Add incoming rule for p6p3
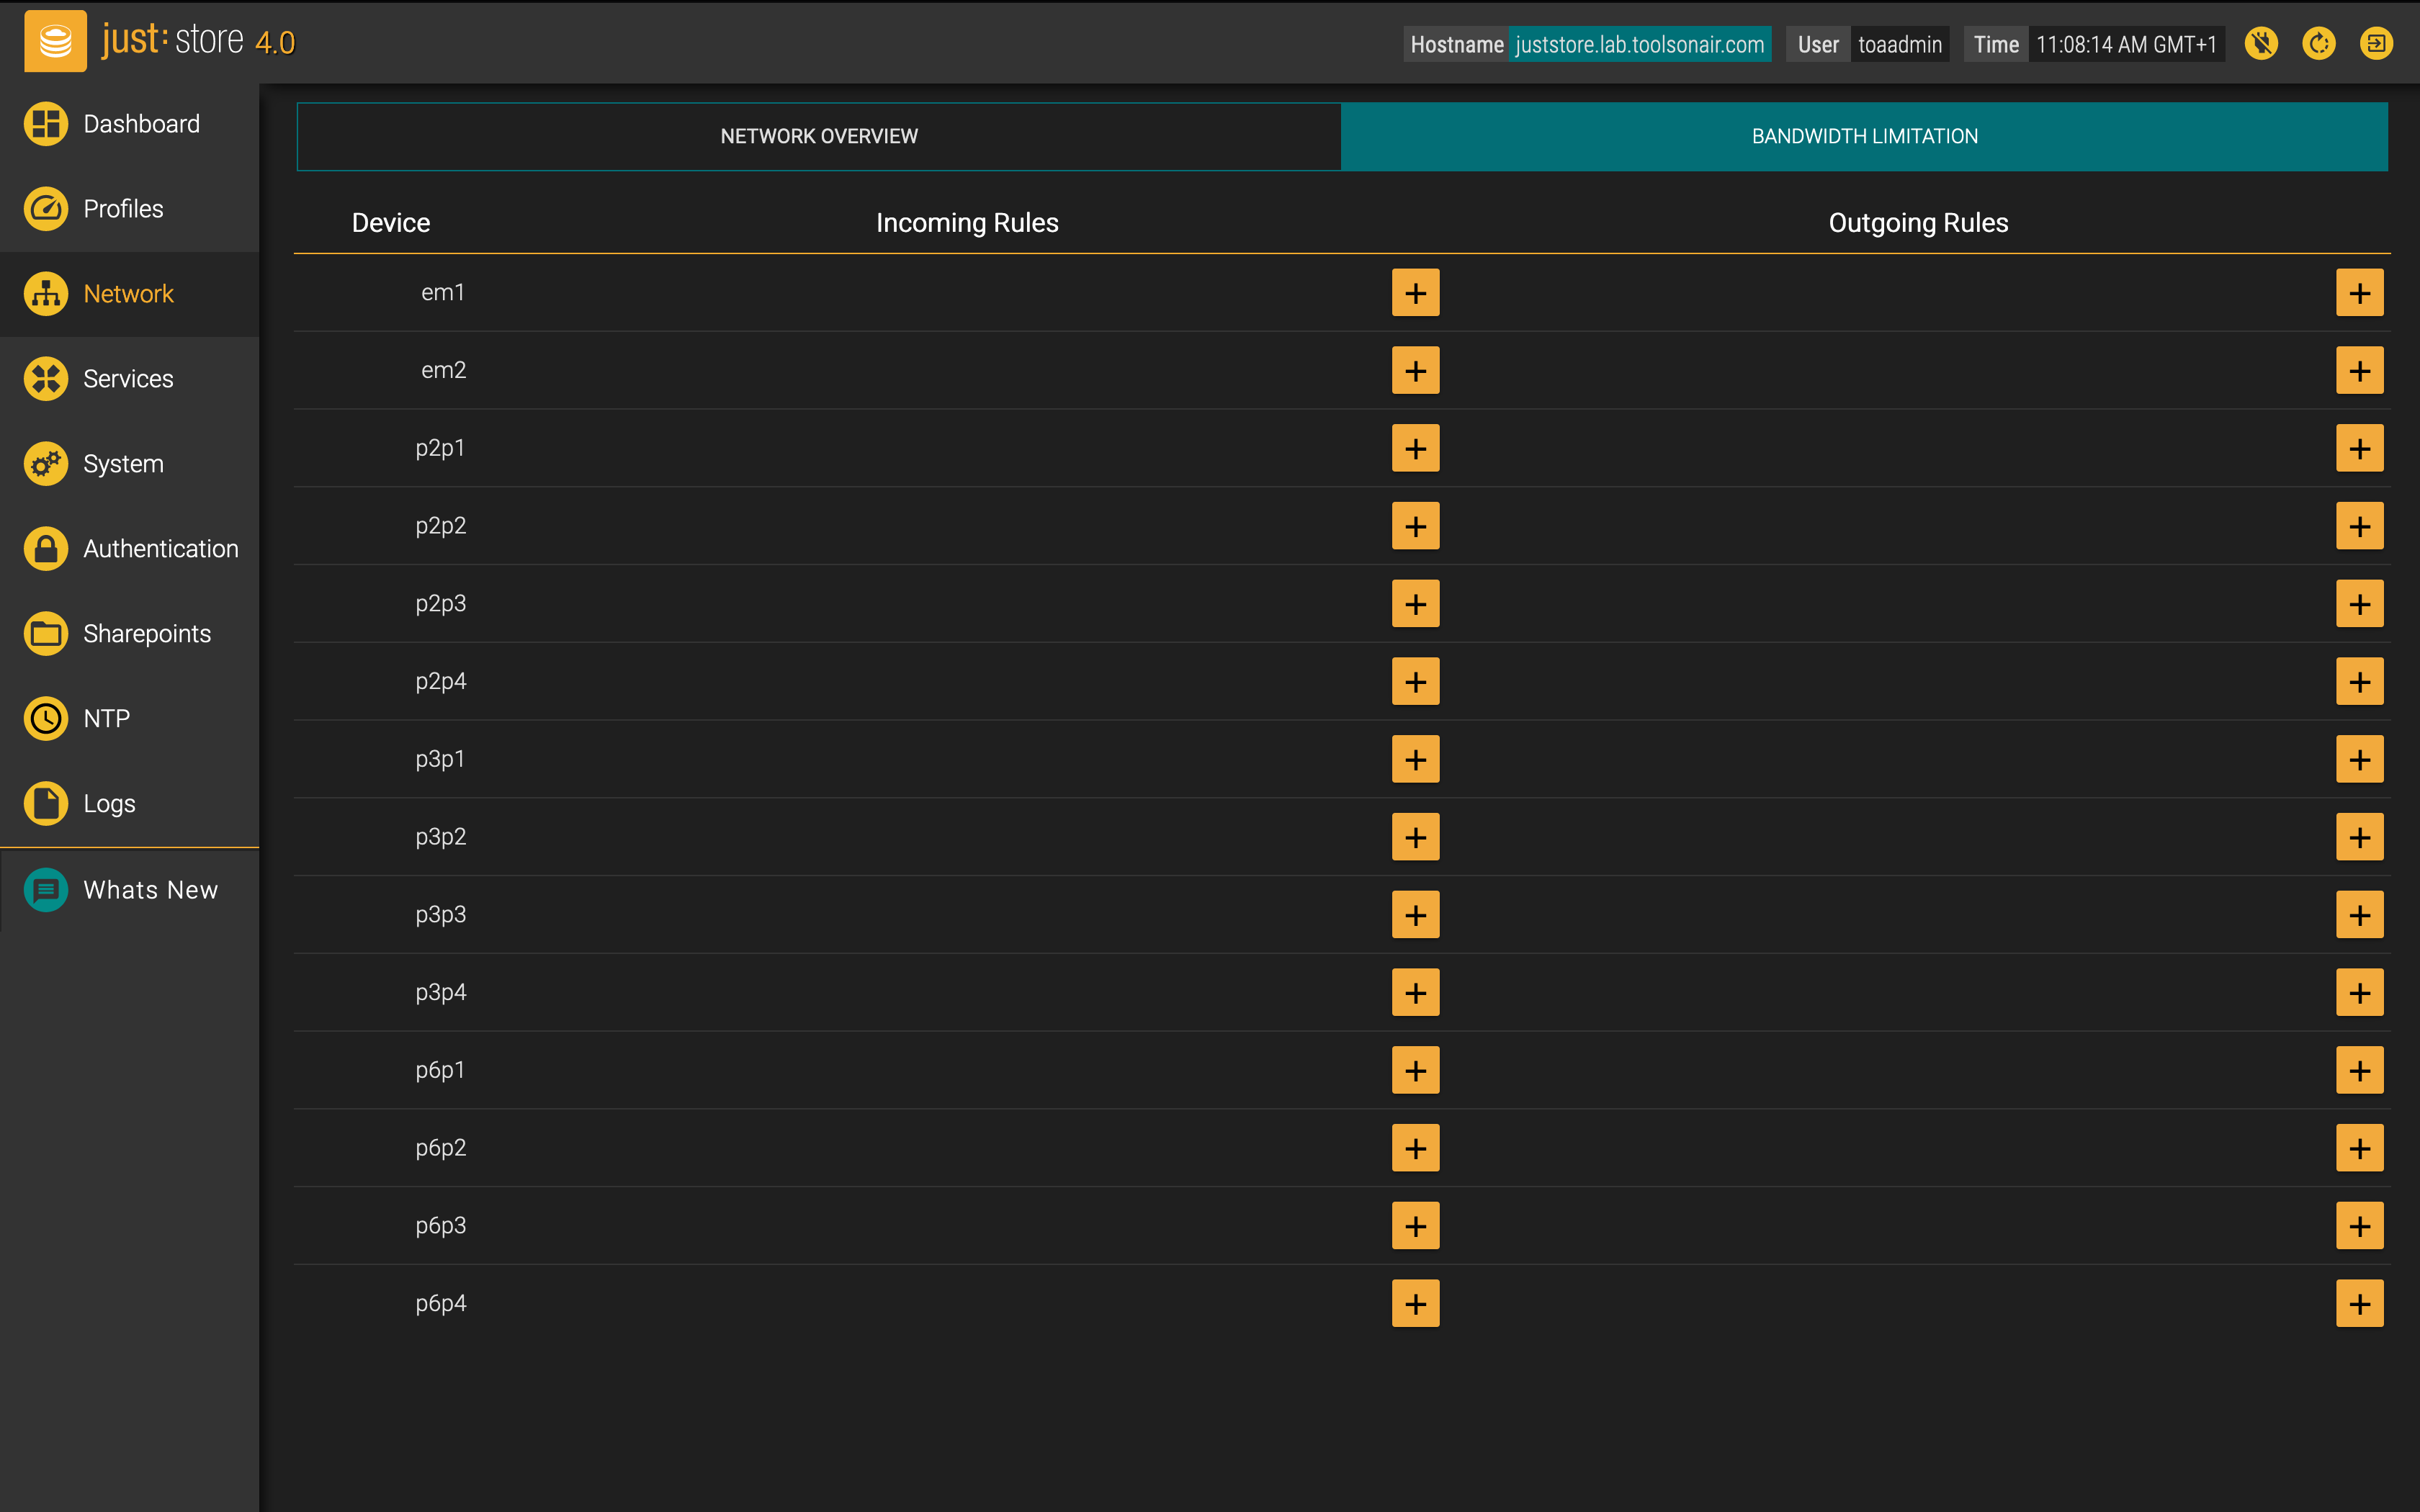 point(1415,1226)
